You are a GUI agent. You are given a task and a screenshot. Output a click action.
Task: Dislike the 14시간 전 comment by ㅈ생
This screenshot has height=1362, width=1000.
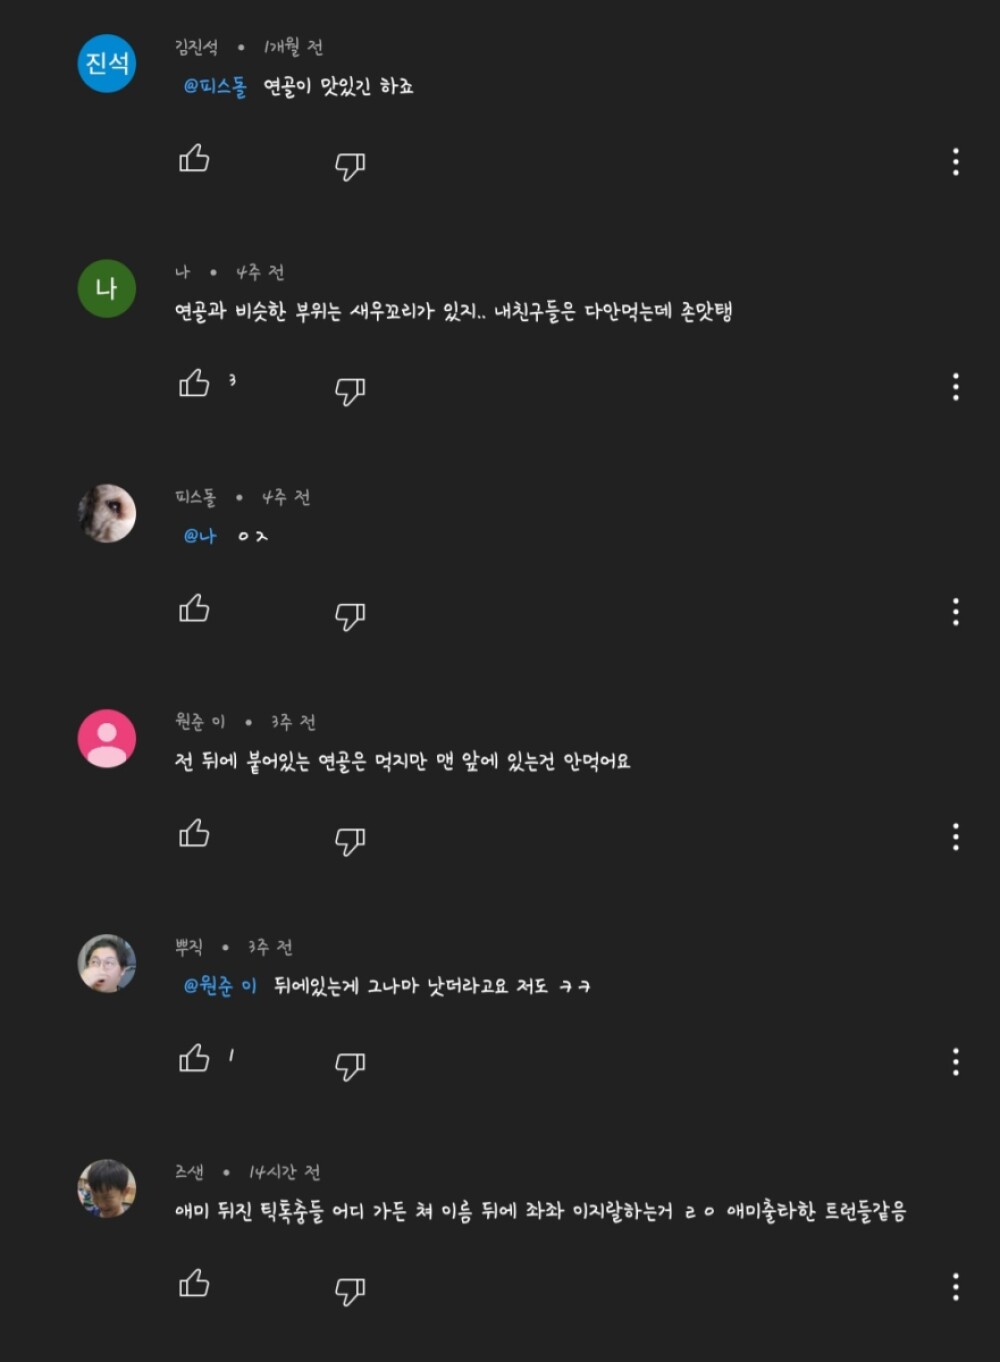350,1290
